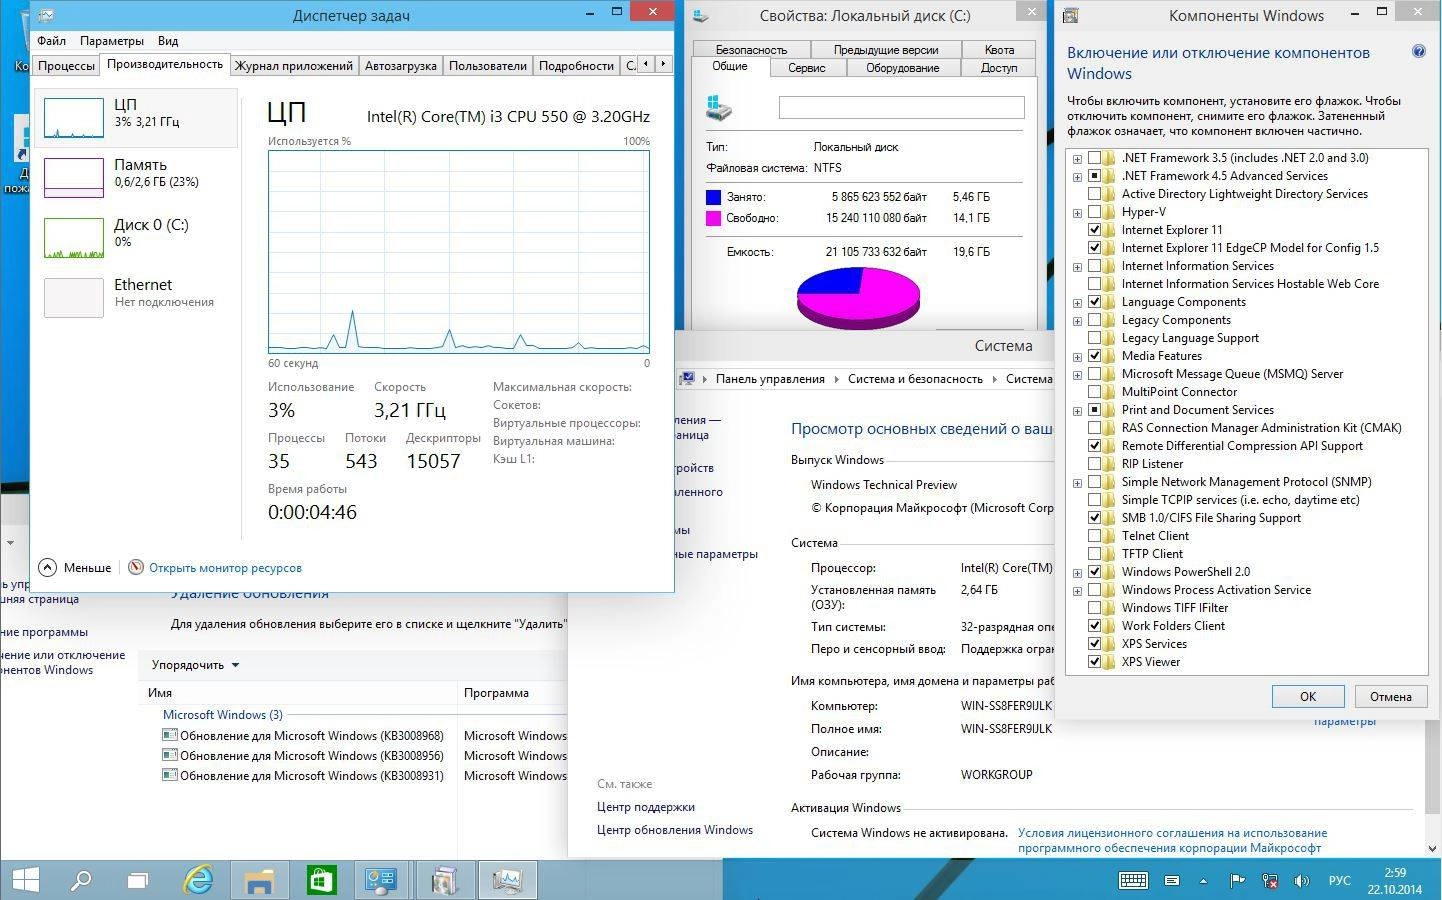The image size is (1442, 900).
Task: Open Task View on the taskbar
Action: (x=138, y=880)
